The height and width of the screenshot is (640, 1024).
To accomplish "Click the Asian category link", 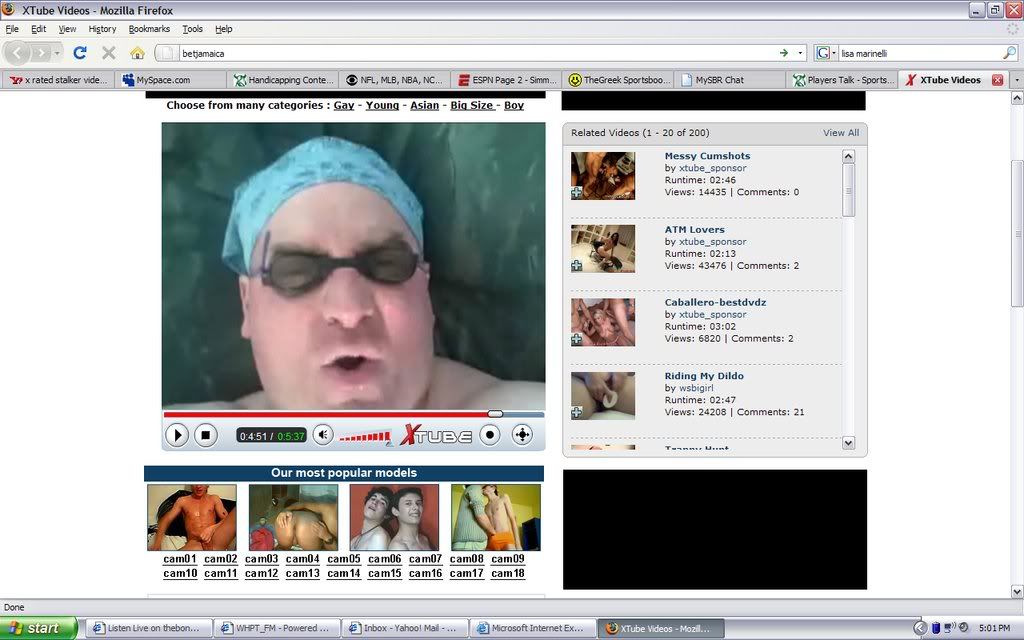I will pos(424,105).
